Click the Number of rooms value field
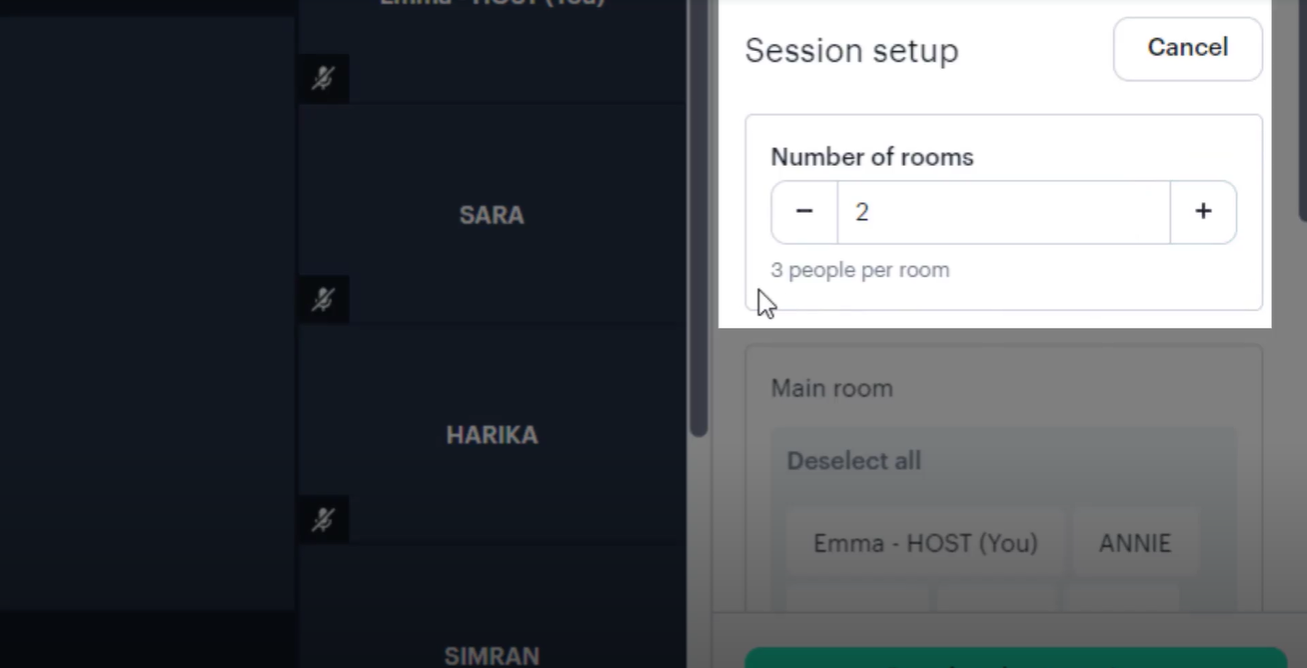Screen dimensions: 1307x668 (1003, 212)
